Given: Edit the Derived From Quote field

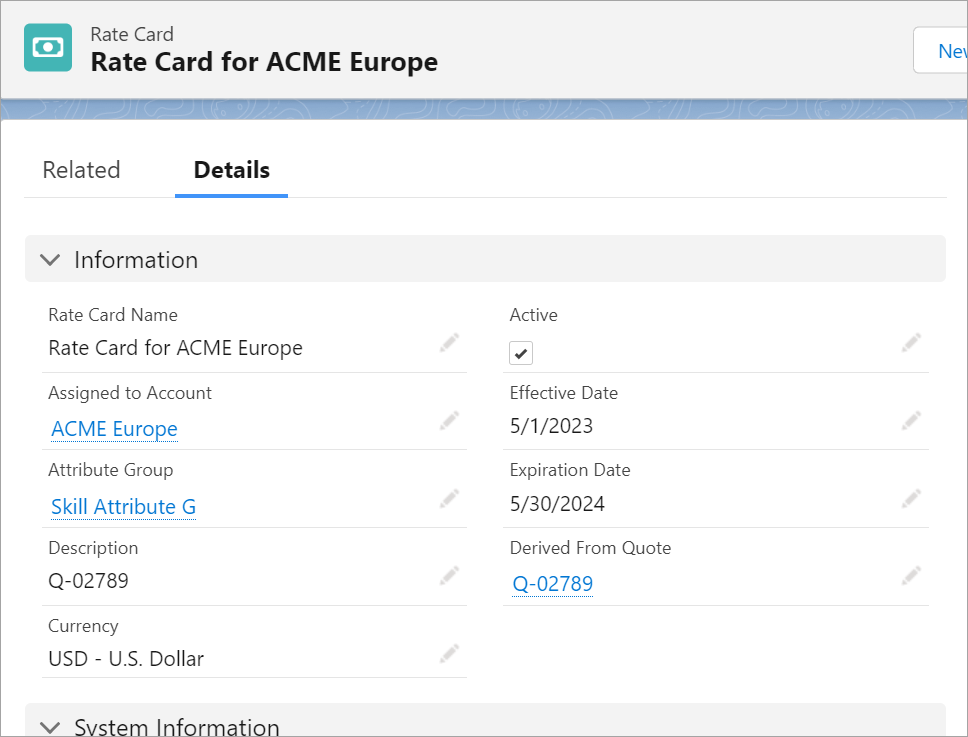Looking at the screenshot, I should (x=911, y=576).
